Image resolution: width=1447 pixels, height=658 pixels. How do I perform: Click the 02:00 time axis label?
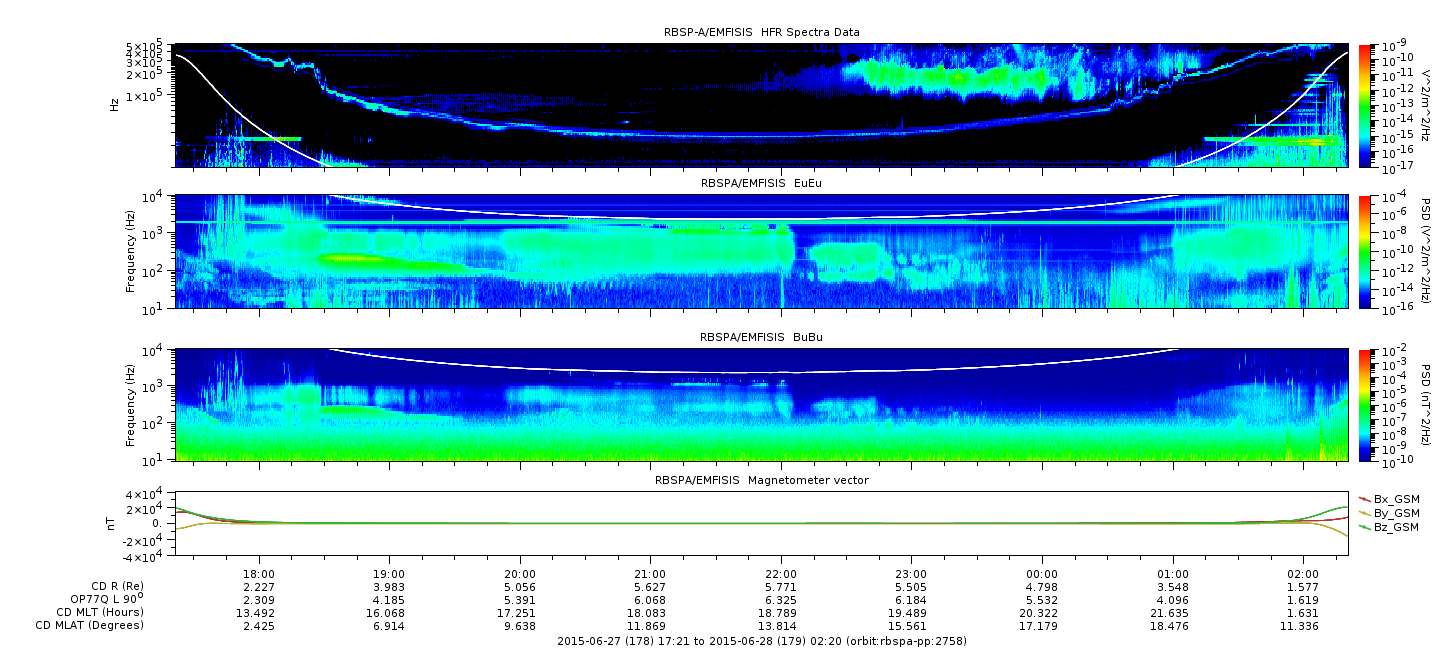click(x=1303, y=573)
